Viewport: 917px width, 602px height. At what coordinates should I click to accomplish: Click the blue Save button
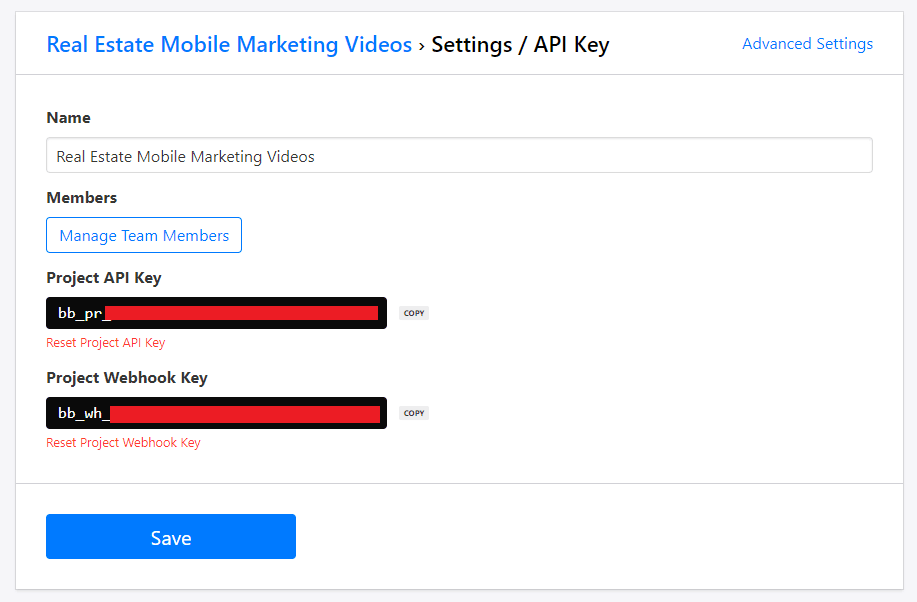170,536
